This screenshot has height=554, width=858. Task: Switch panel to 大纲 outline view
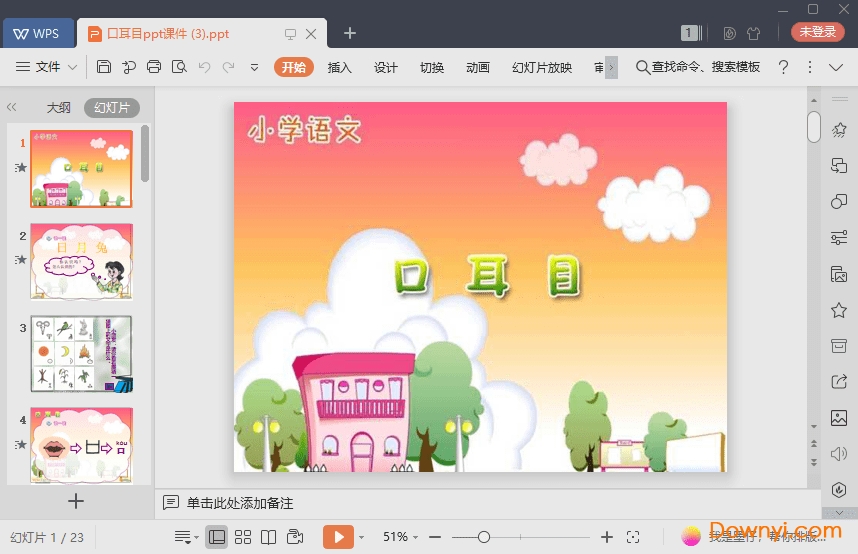pyautogui.click(x=59, y=107)
